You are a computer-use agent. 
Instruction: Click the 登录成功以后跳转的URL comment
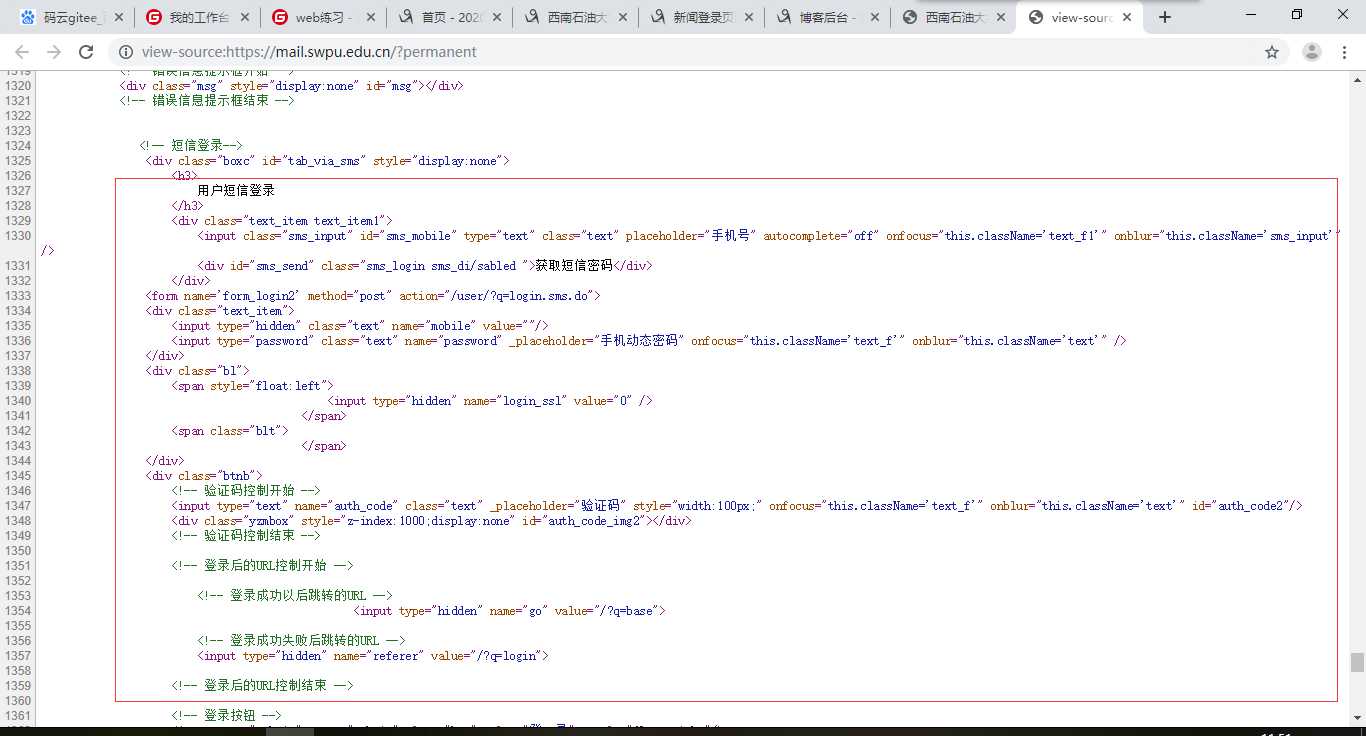pyautogui.click(x=295, y=596)
